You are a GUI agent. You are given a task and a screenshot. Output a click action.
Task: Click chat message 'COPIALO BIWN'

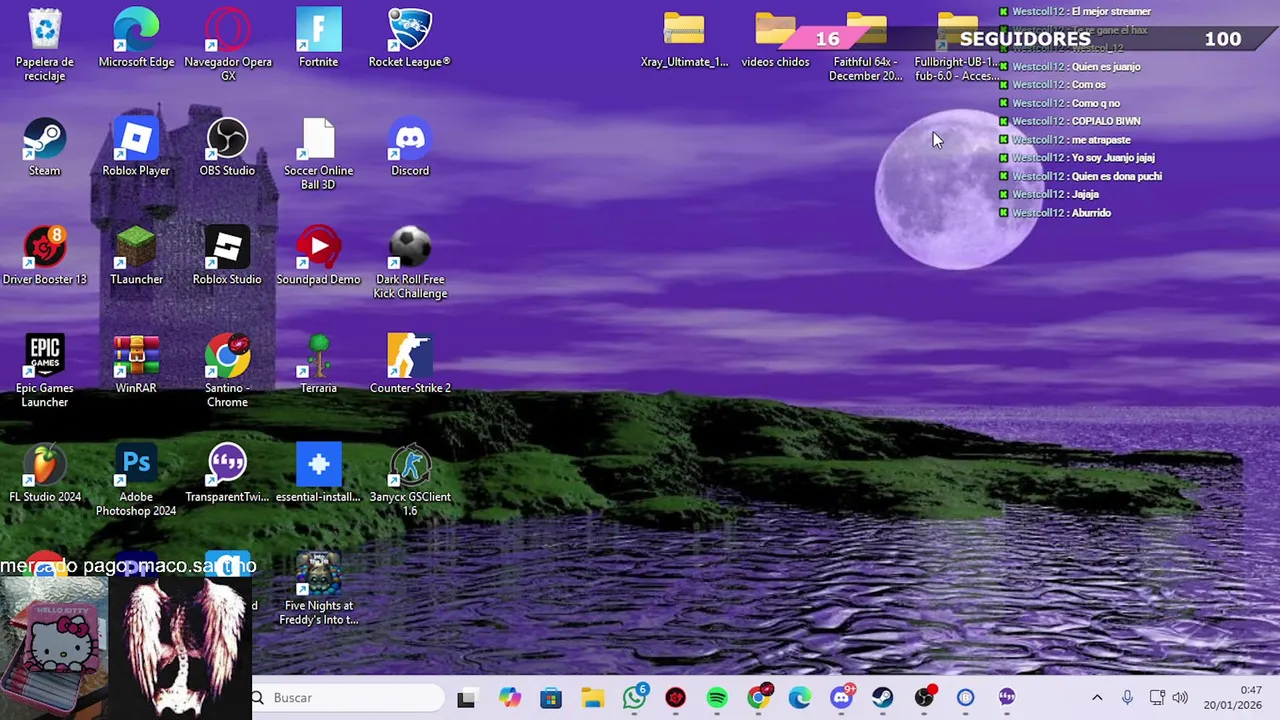[x=1106, y=121]
